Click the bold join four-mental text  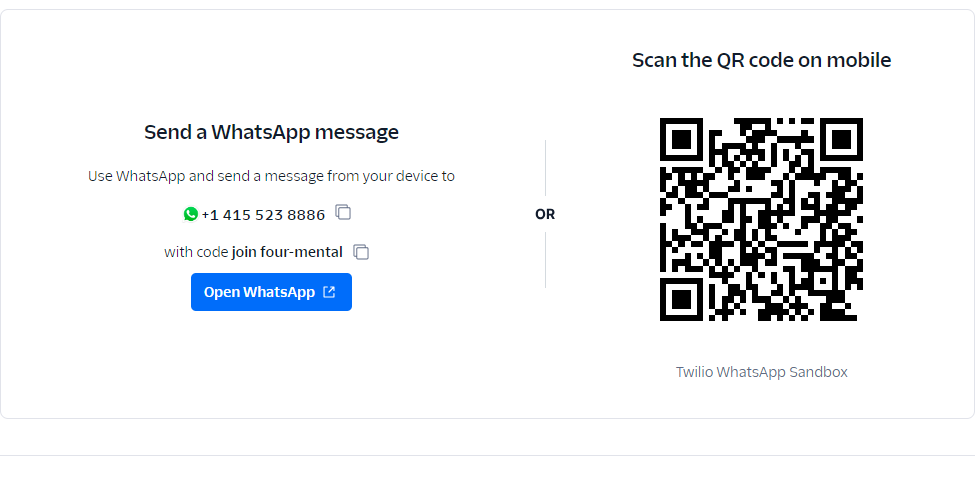tap(287, 252)
